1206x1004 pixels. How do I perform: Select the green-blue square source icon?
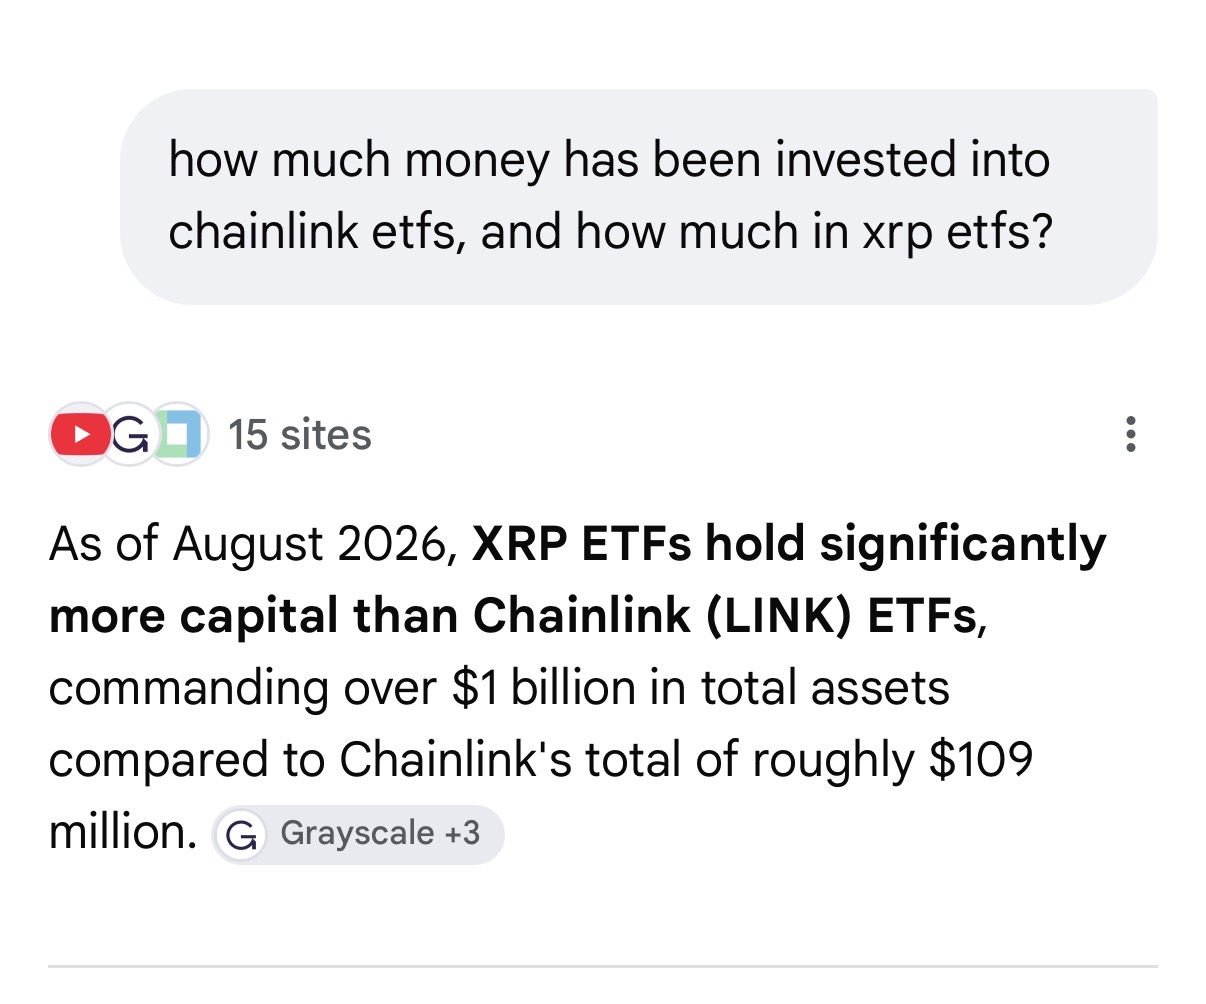pyautogui.click(x=179, y=435)
